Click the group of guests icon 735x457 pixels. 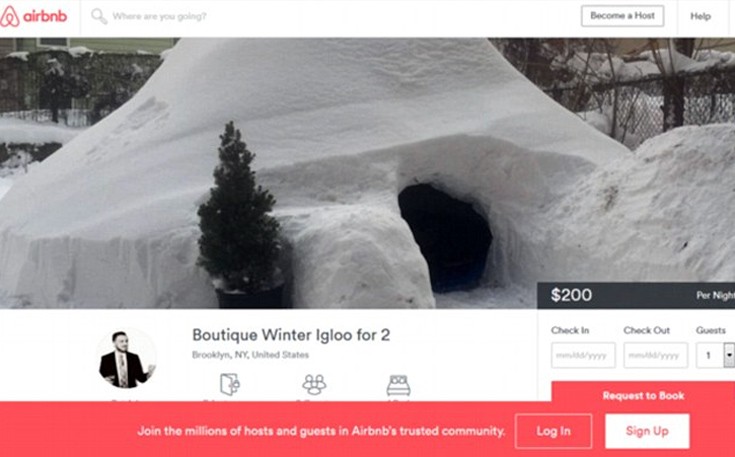coord(314,384)
